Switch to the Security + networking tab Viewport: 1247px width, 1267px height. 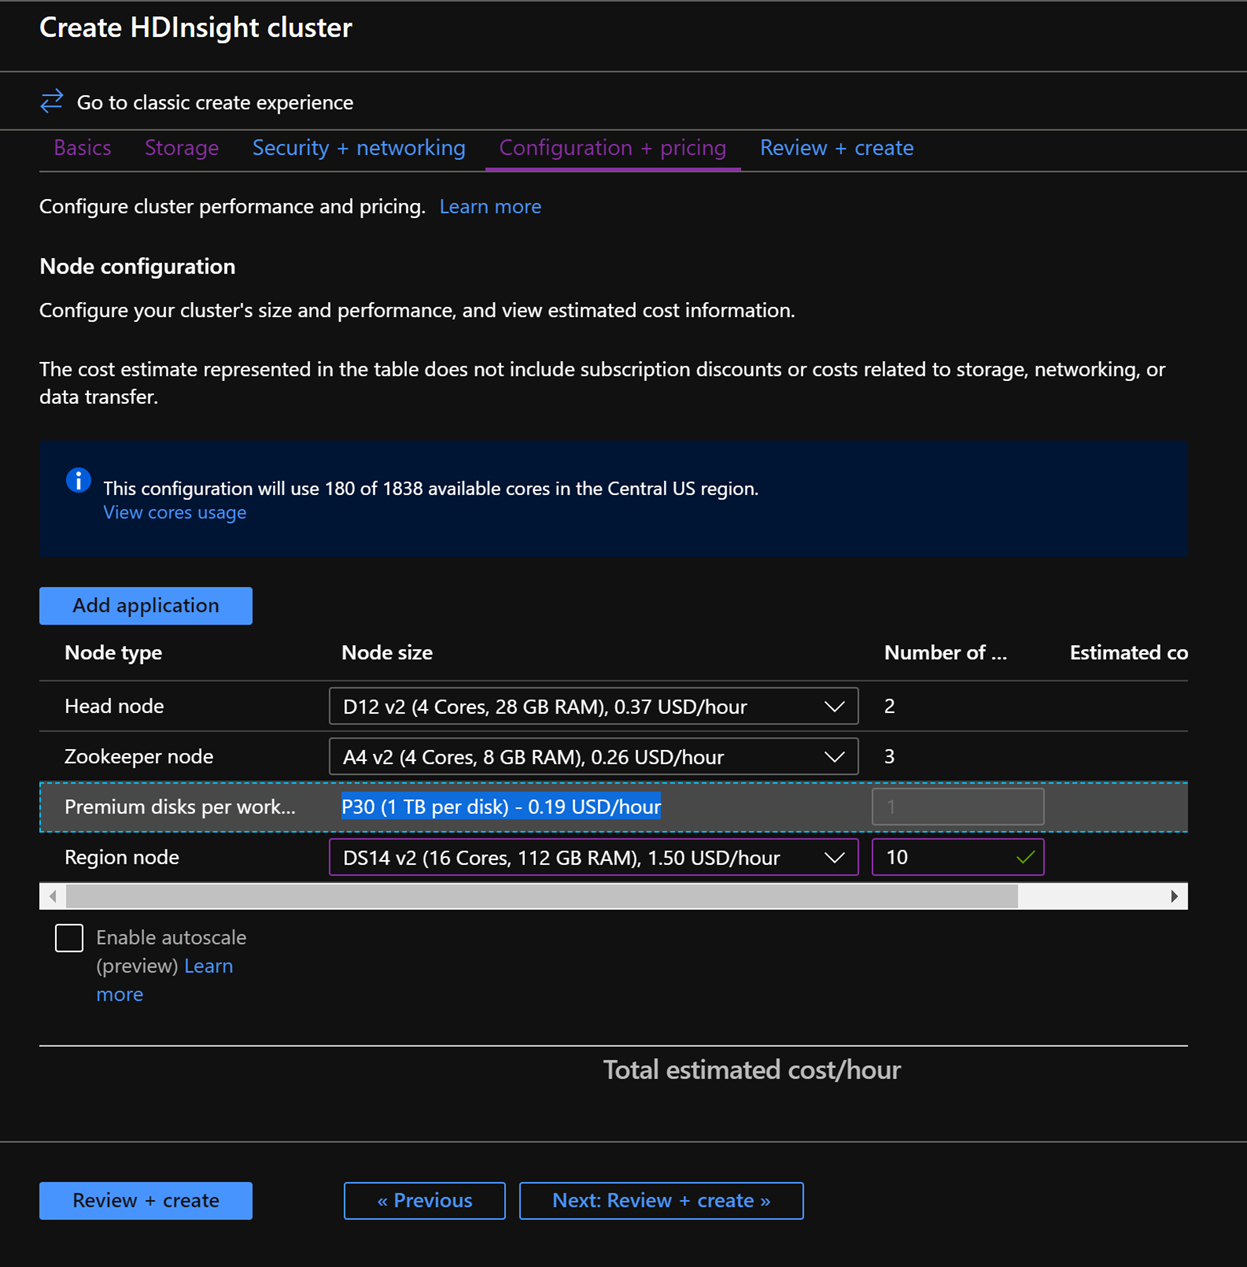pos(358,147)
